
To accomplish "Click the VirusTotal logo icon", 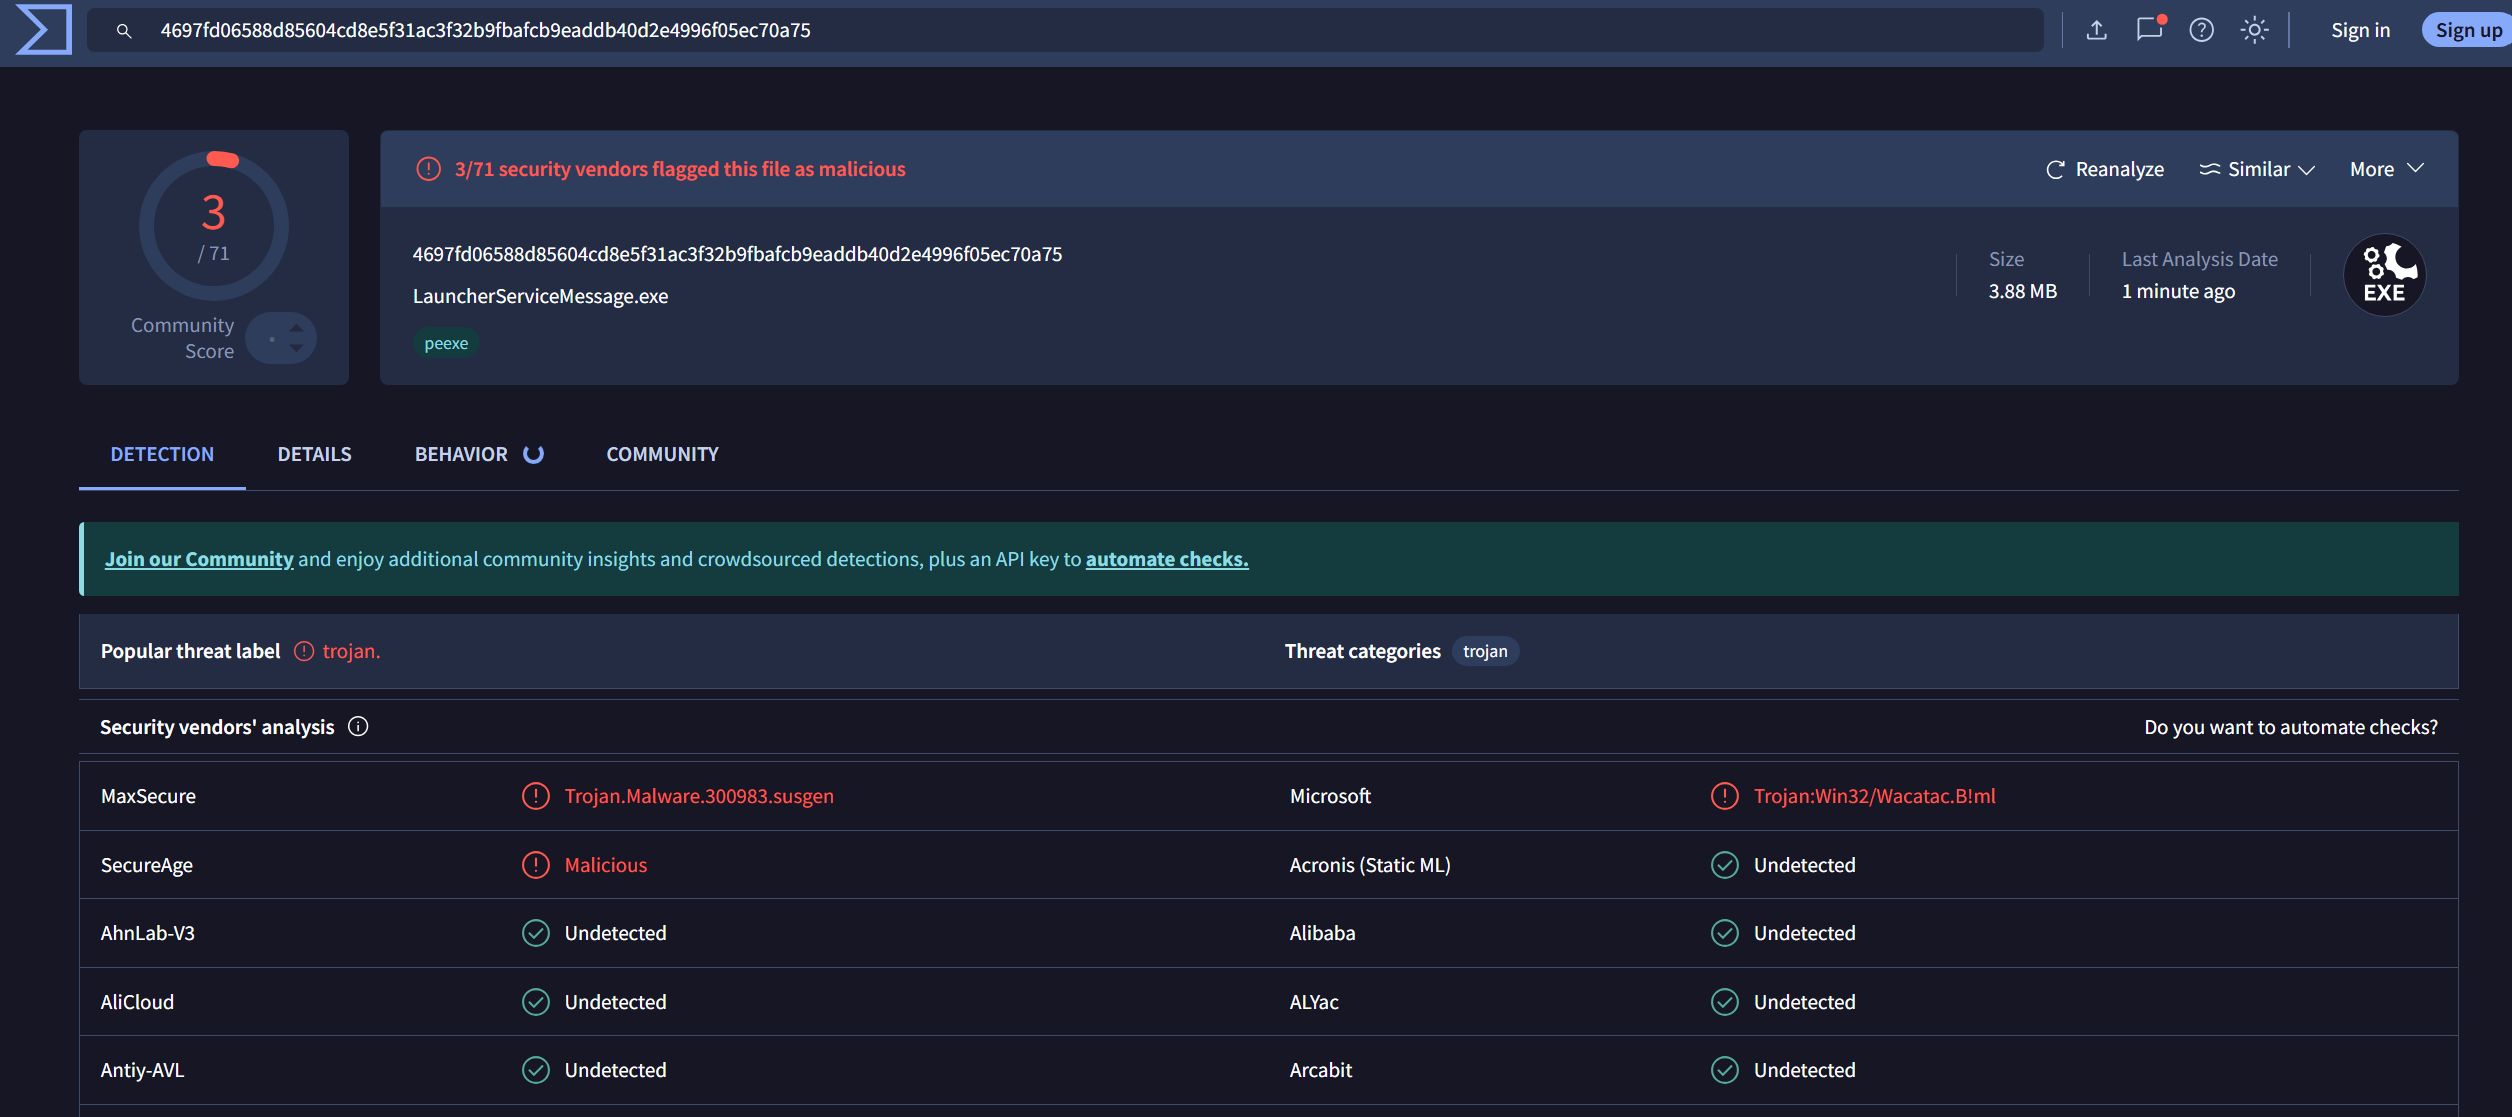I will click(44, 30).
